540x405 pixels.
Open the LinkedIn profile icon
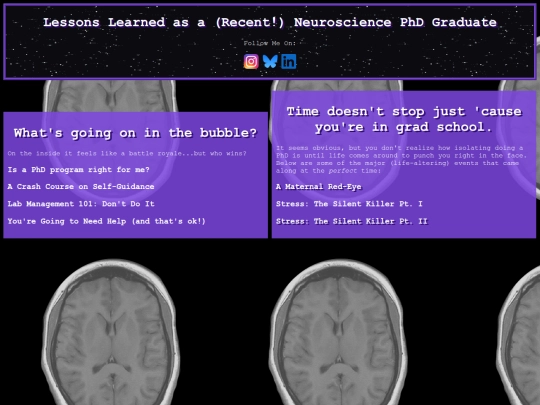(289, 62)
